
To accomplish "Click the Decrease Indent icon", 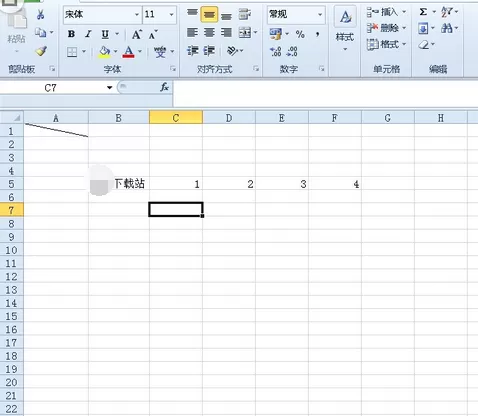I will click(x=192, y=51).
